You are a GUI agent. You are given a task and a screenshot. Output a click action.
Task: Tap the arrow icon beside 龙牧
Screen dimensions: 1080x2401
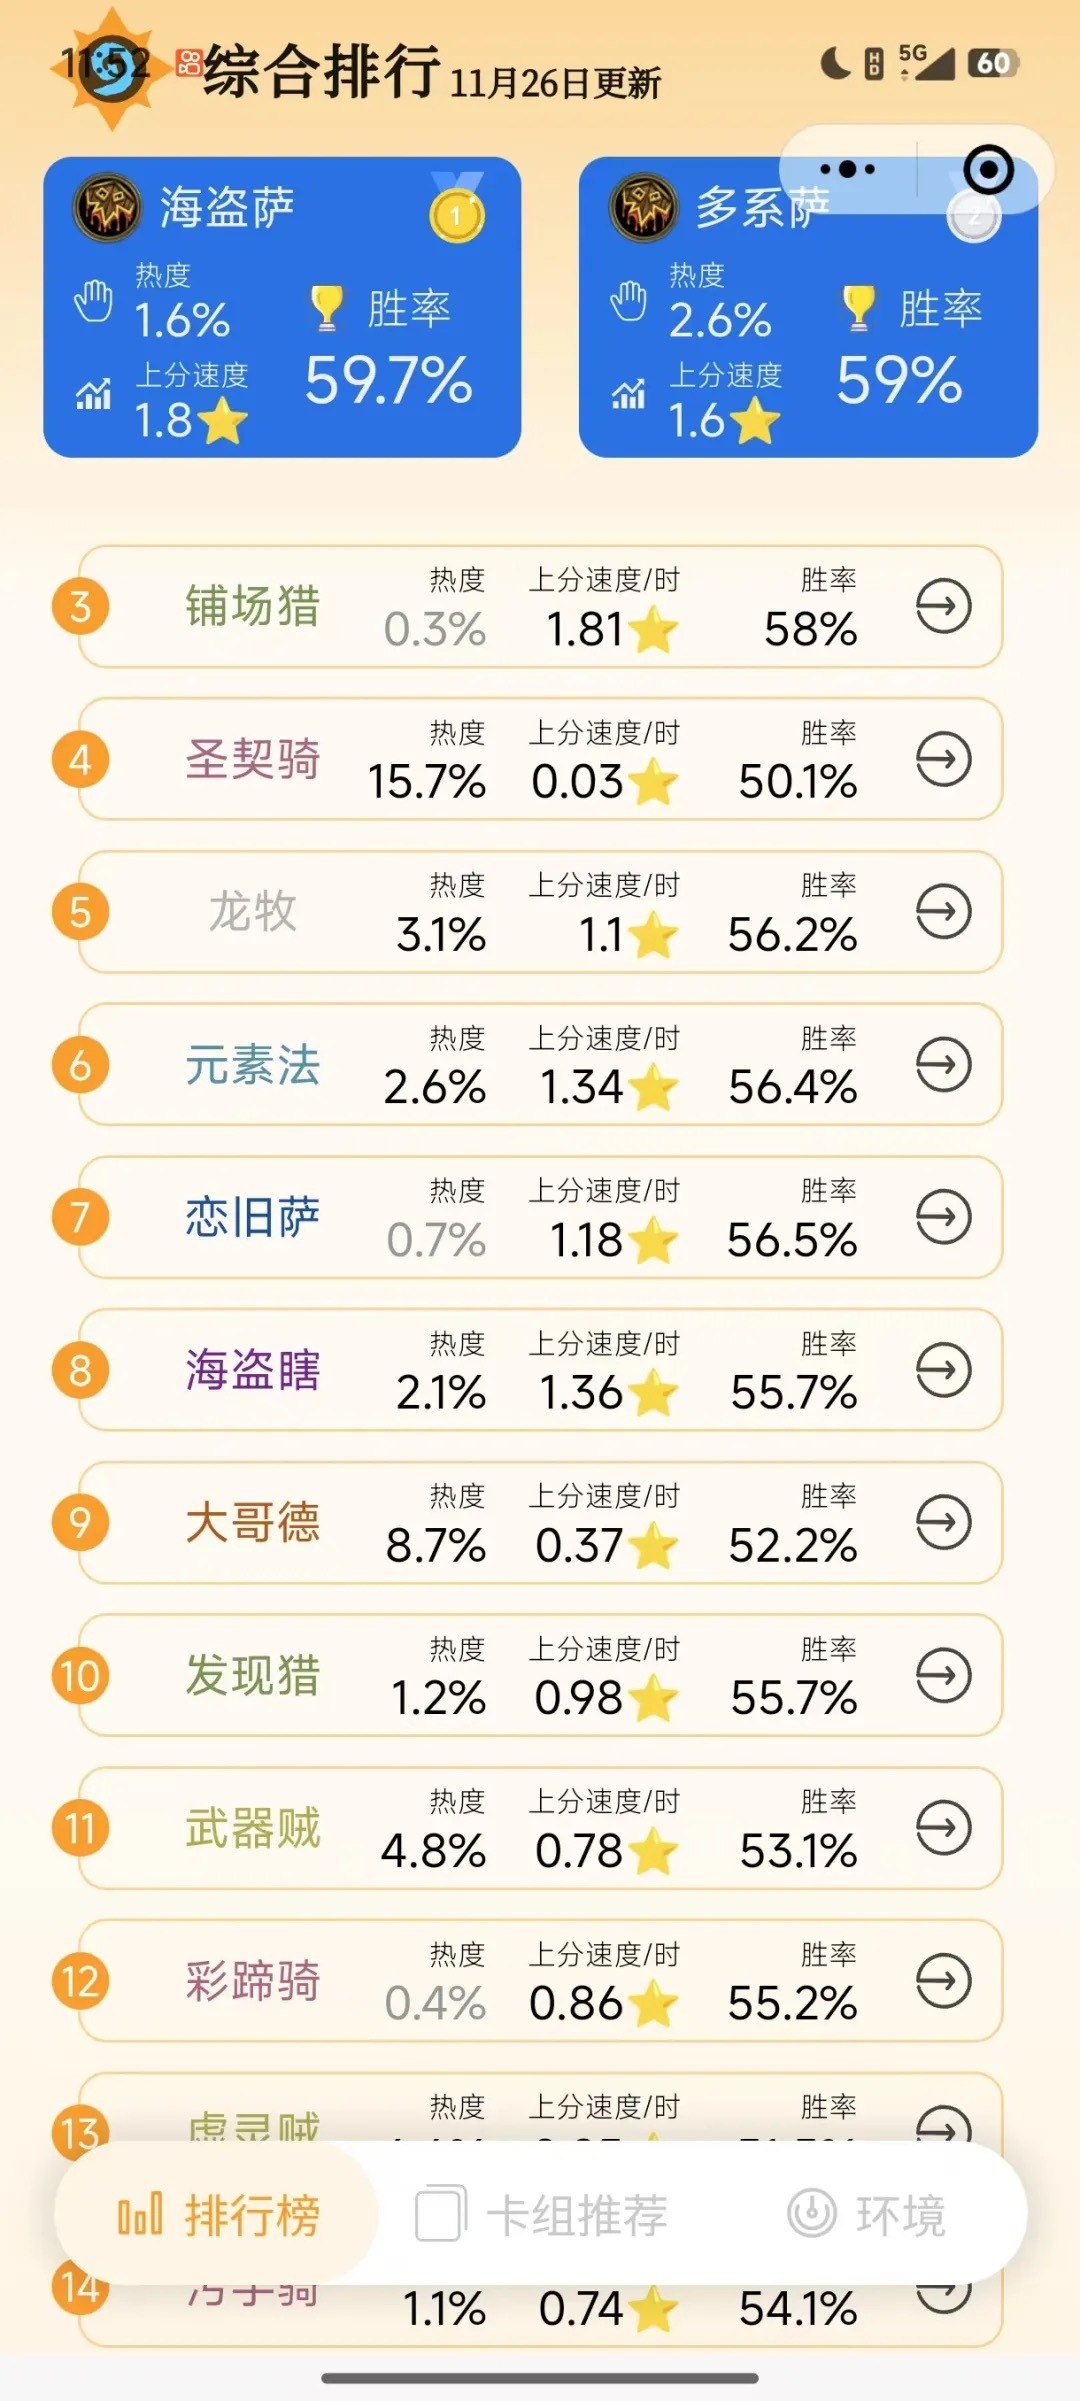coord(944,911)
